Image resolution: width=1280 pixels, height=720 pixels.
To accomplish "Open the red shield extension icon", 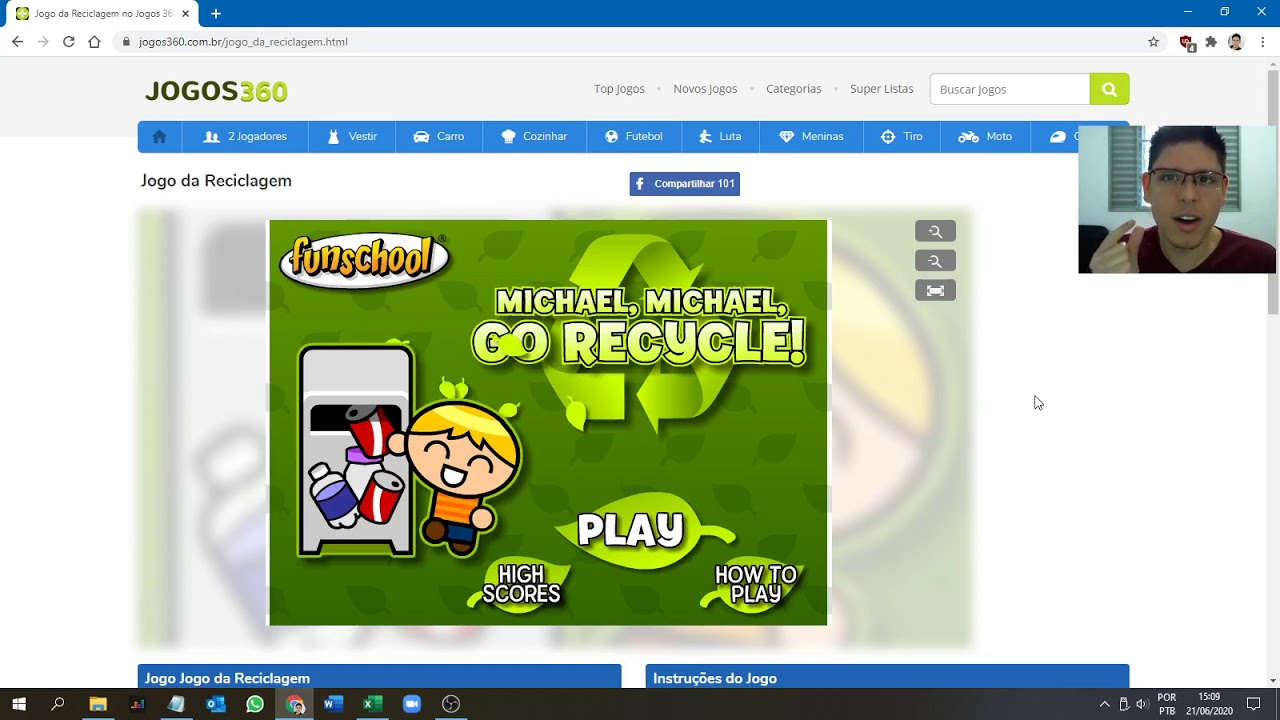I will [1187, 42].
